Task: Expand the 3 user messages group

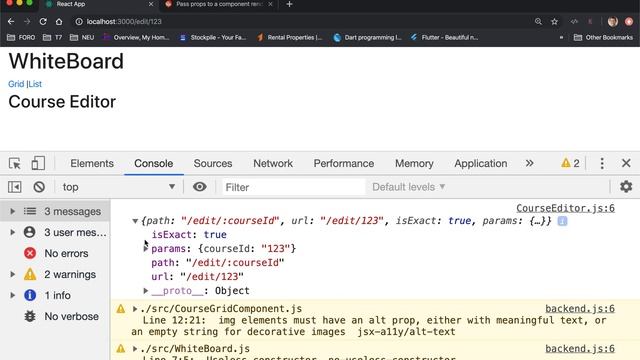Action: pyautogui.click(x=13, y=232)
